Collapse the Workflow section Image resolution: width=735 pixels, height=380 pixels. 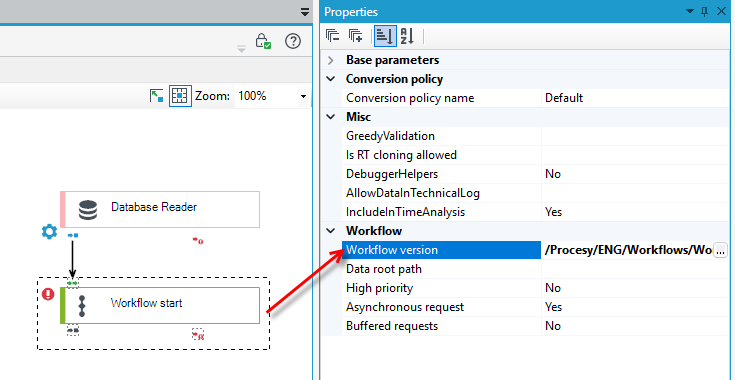[331, 231]
